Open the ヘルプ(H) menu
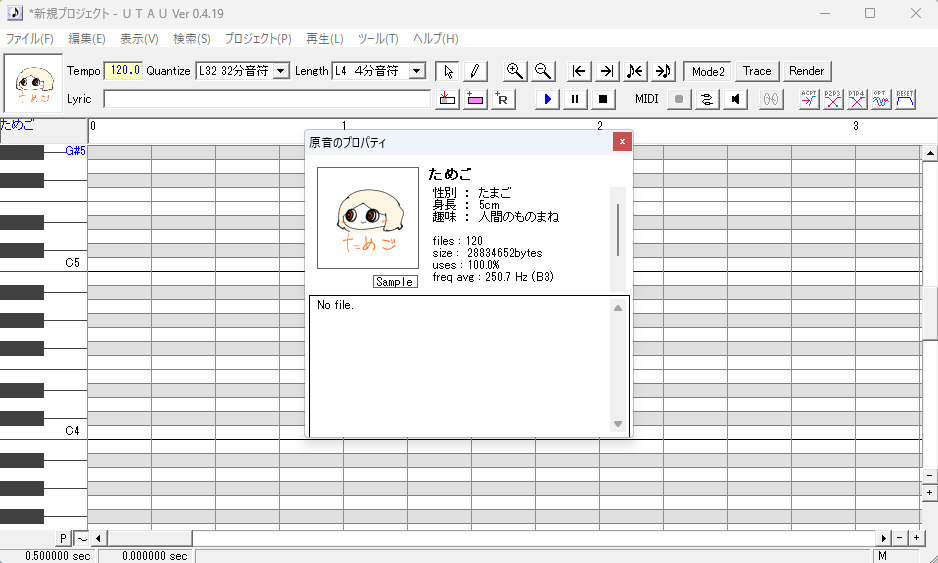938x563 pixels. click(436, 39)
